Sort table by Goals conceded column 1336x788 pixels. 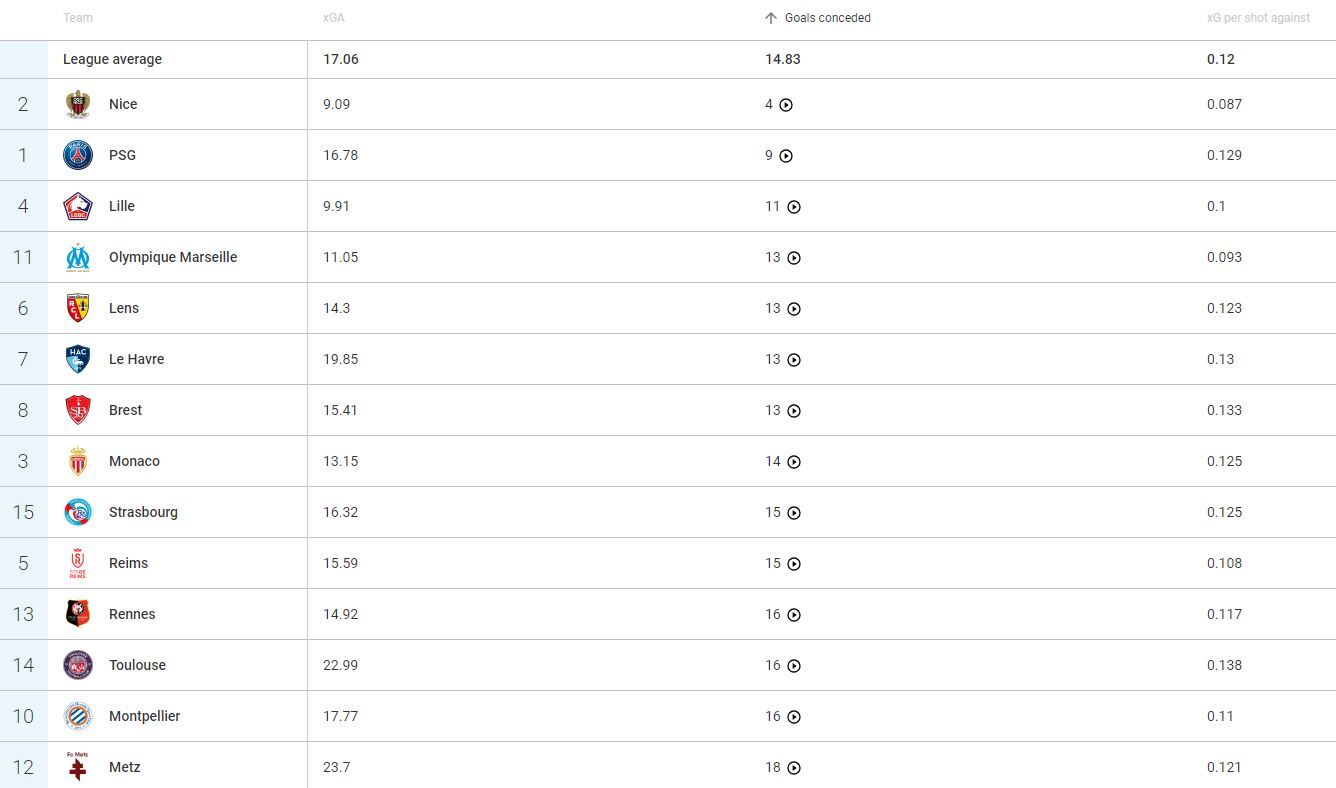(x=827, y=18)
